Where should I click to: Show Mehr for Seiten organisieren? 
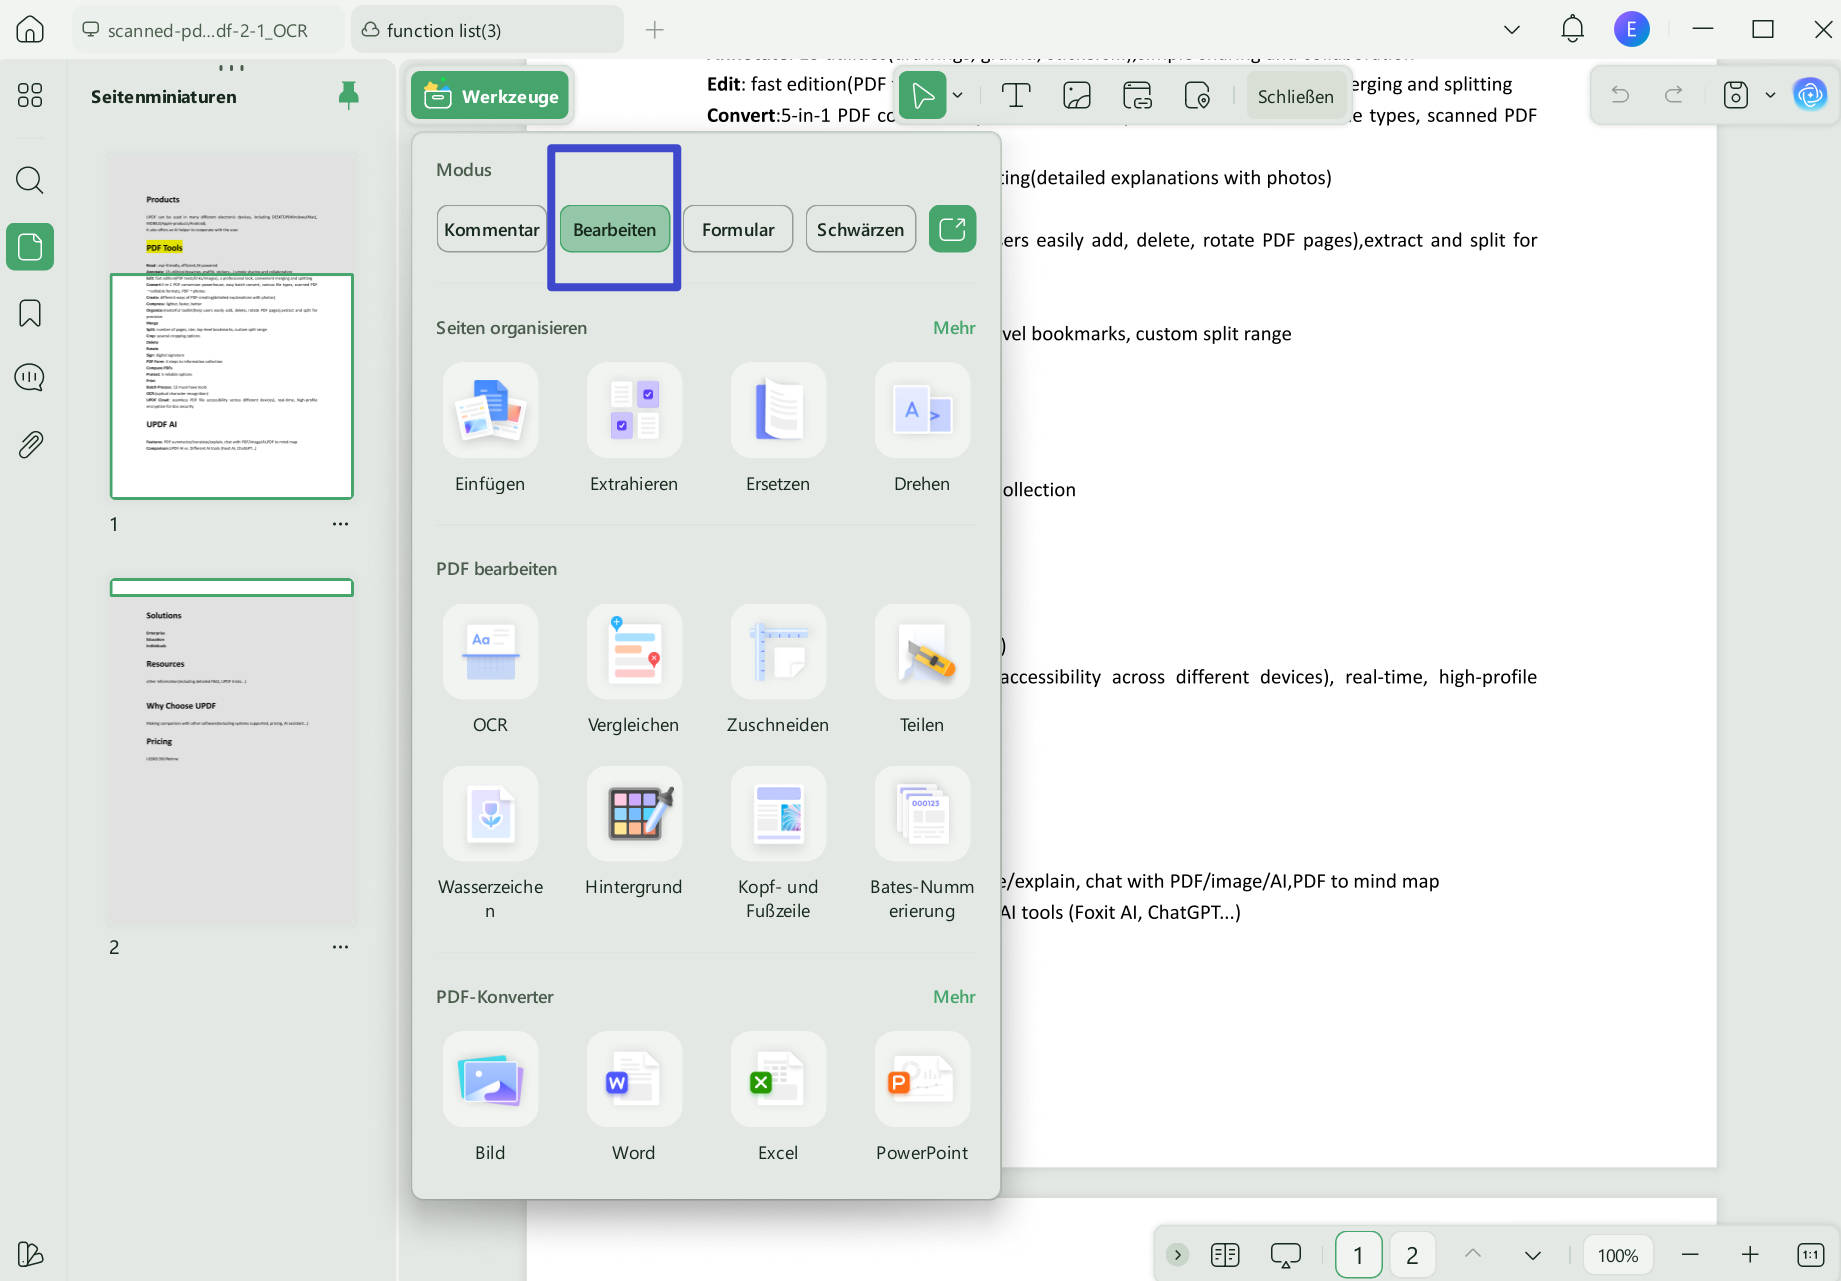[x=954, y=328]
